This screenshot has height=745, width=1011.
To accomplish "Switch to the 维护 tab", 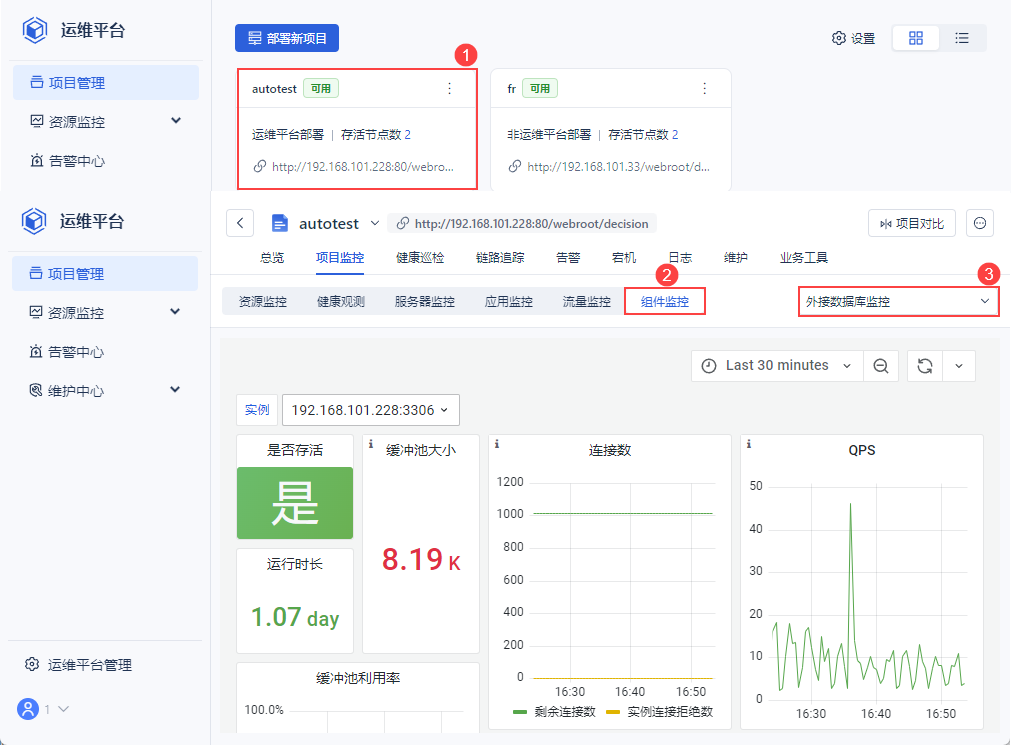I will click(x=736, y=257).
